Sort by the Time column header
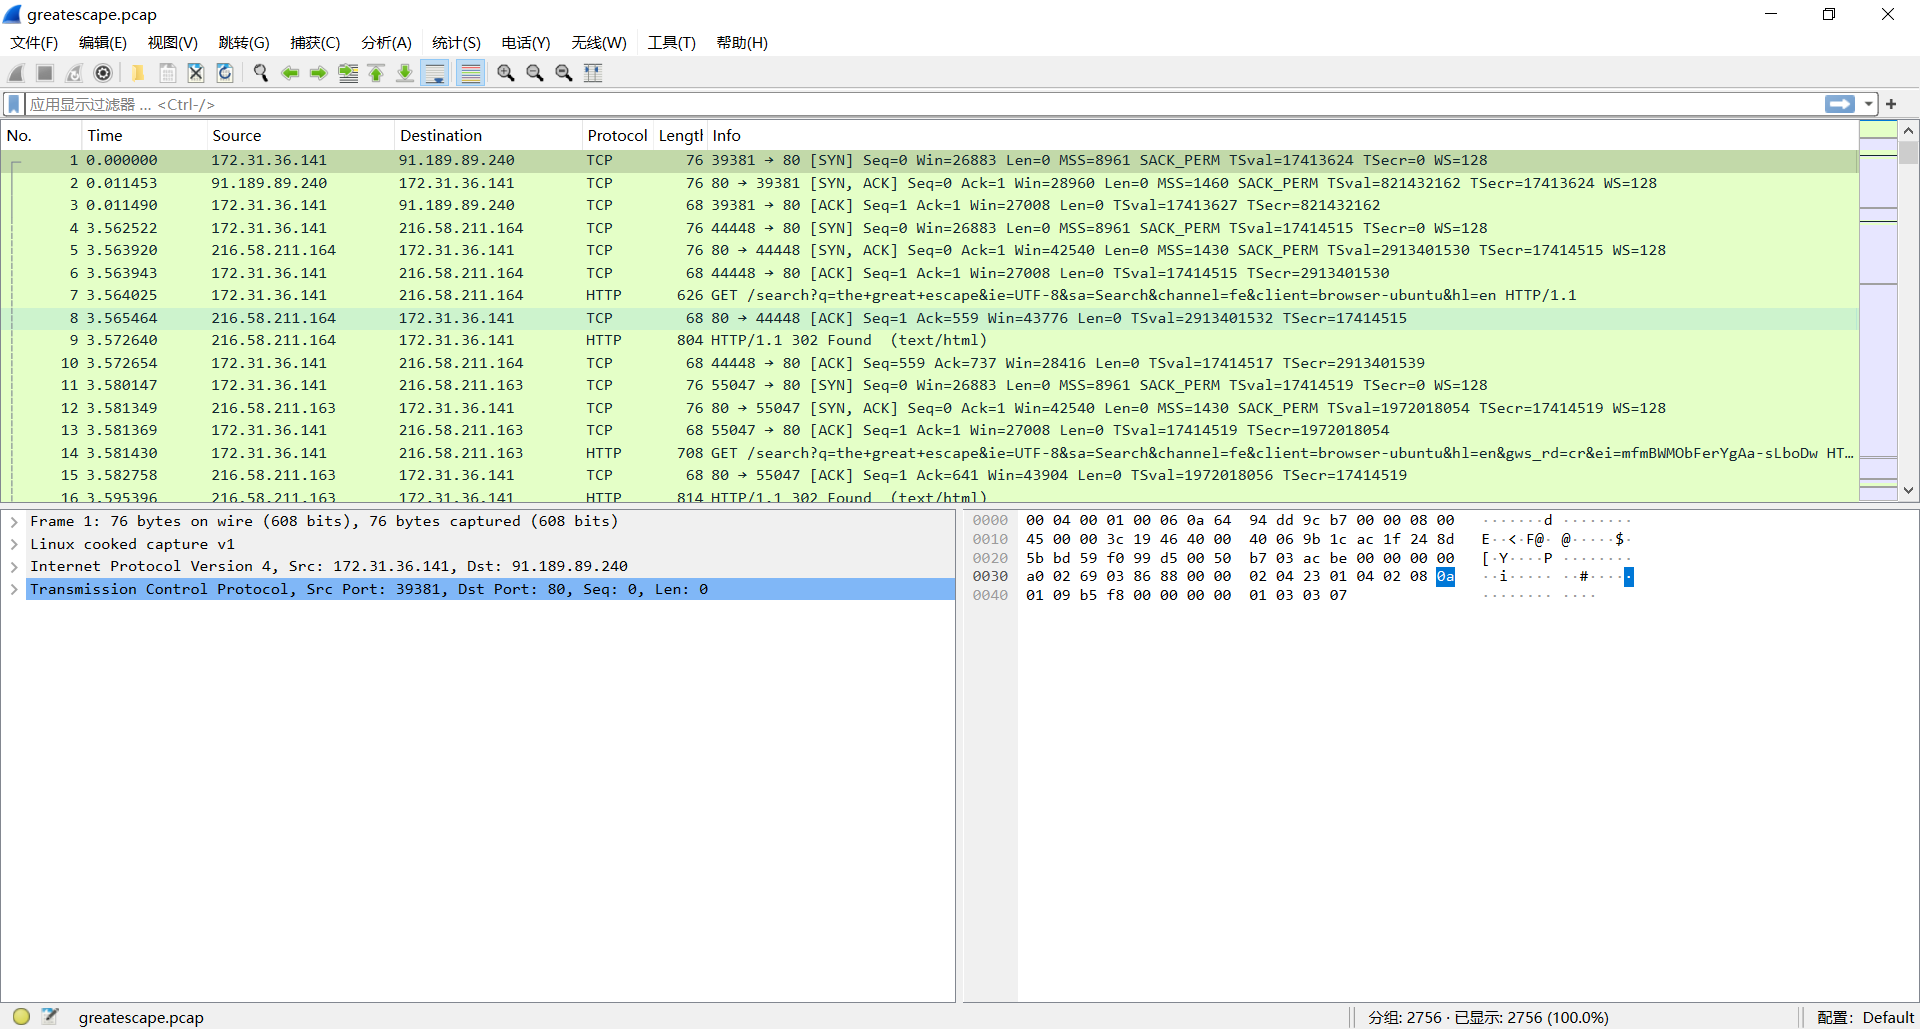Viewport: 1920px width, 1029px height. tap(144, 135)
